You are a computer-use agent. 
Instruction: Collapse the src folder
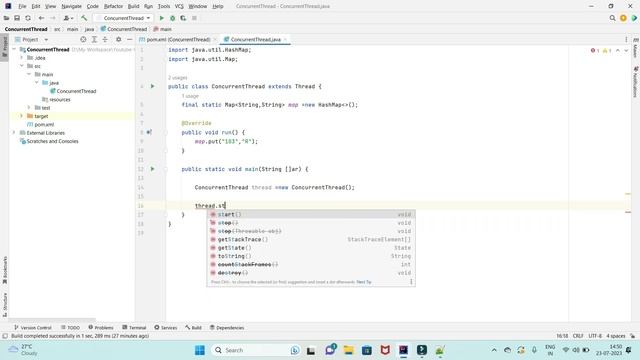tap(22, 66)
